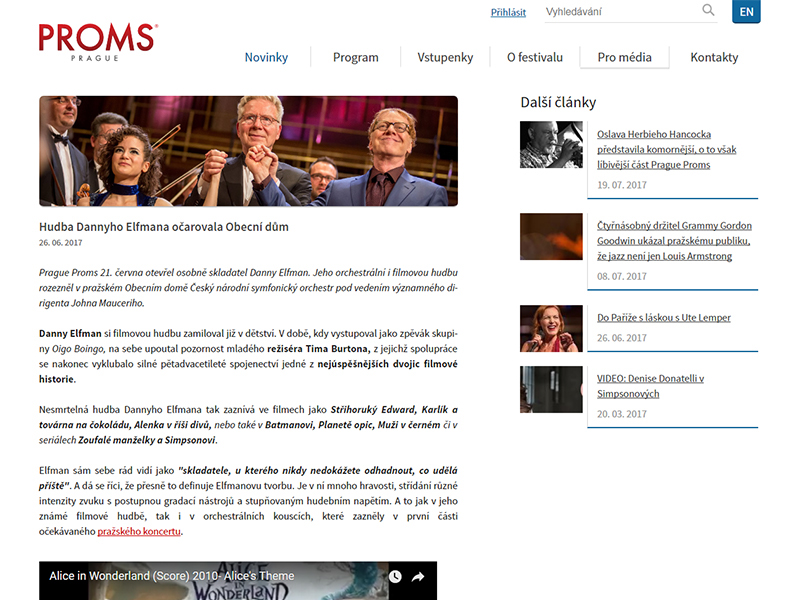Switch language with the EN button
Image resolution: width=800 pixels, height=600 pixels.
tap(746, 11)
